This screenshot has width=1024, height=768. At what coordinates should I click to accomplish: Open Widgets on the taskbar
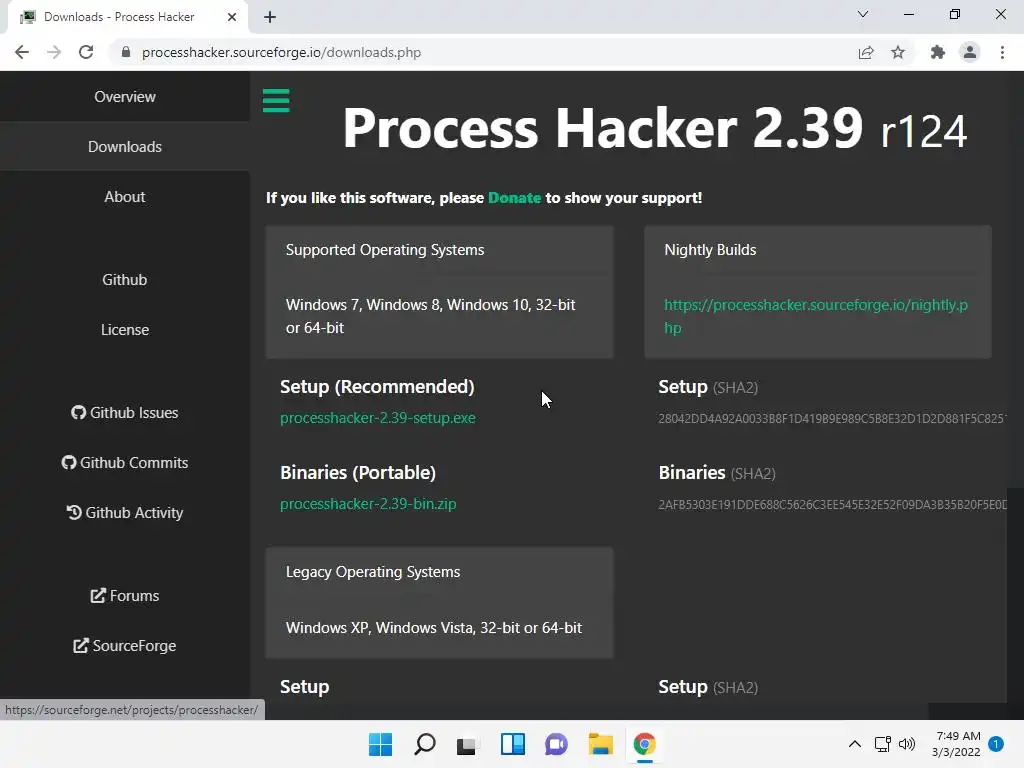513,744
